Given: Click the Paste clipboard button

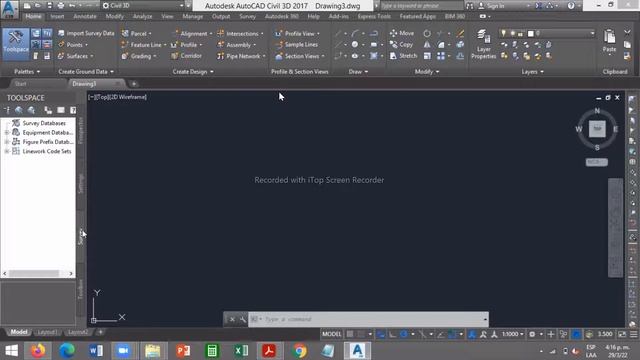Looking at the screenshot, I should [x=609, y=41].
